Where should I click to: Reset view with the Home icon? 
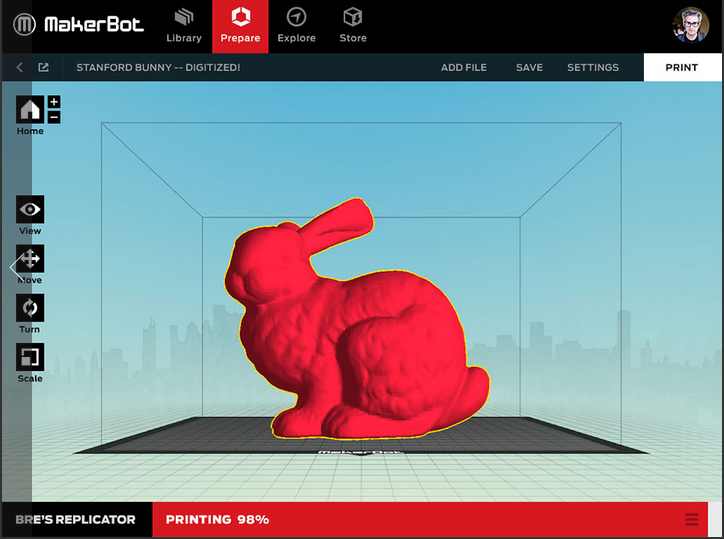tap(30, 109)
